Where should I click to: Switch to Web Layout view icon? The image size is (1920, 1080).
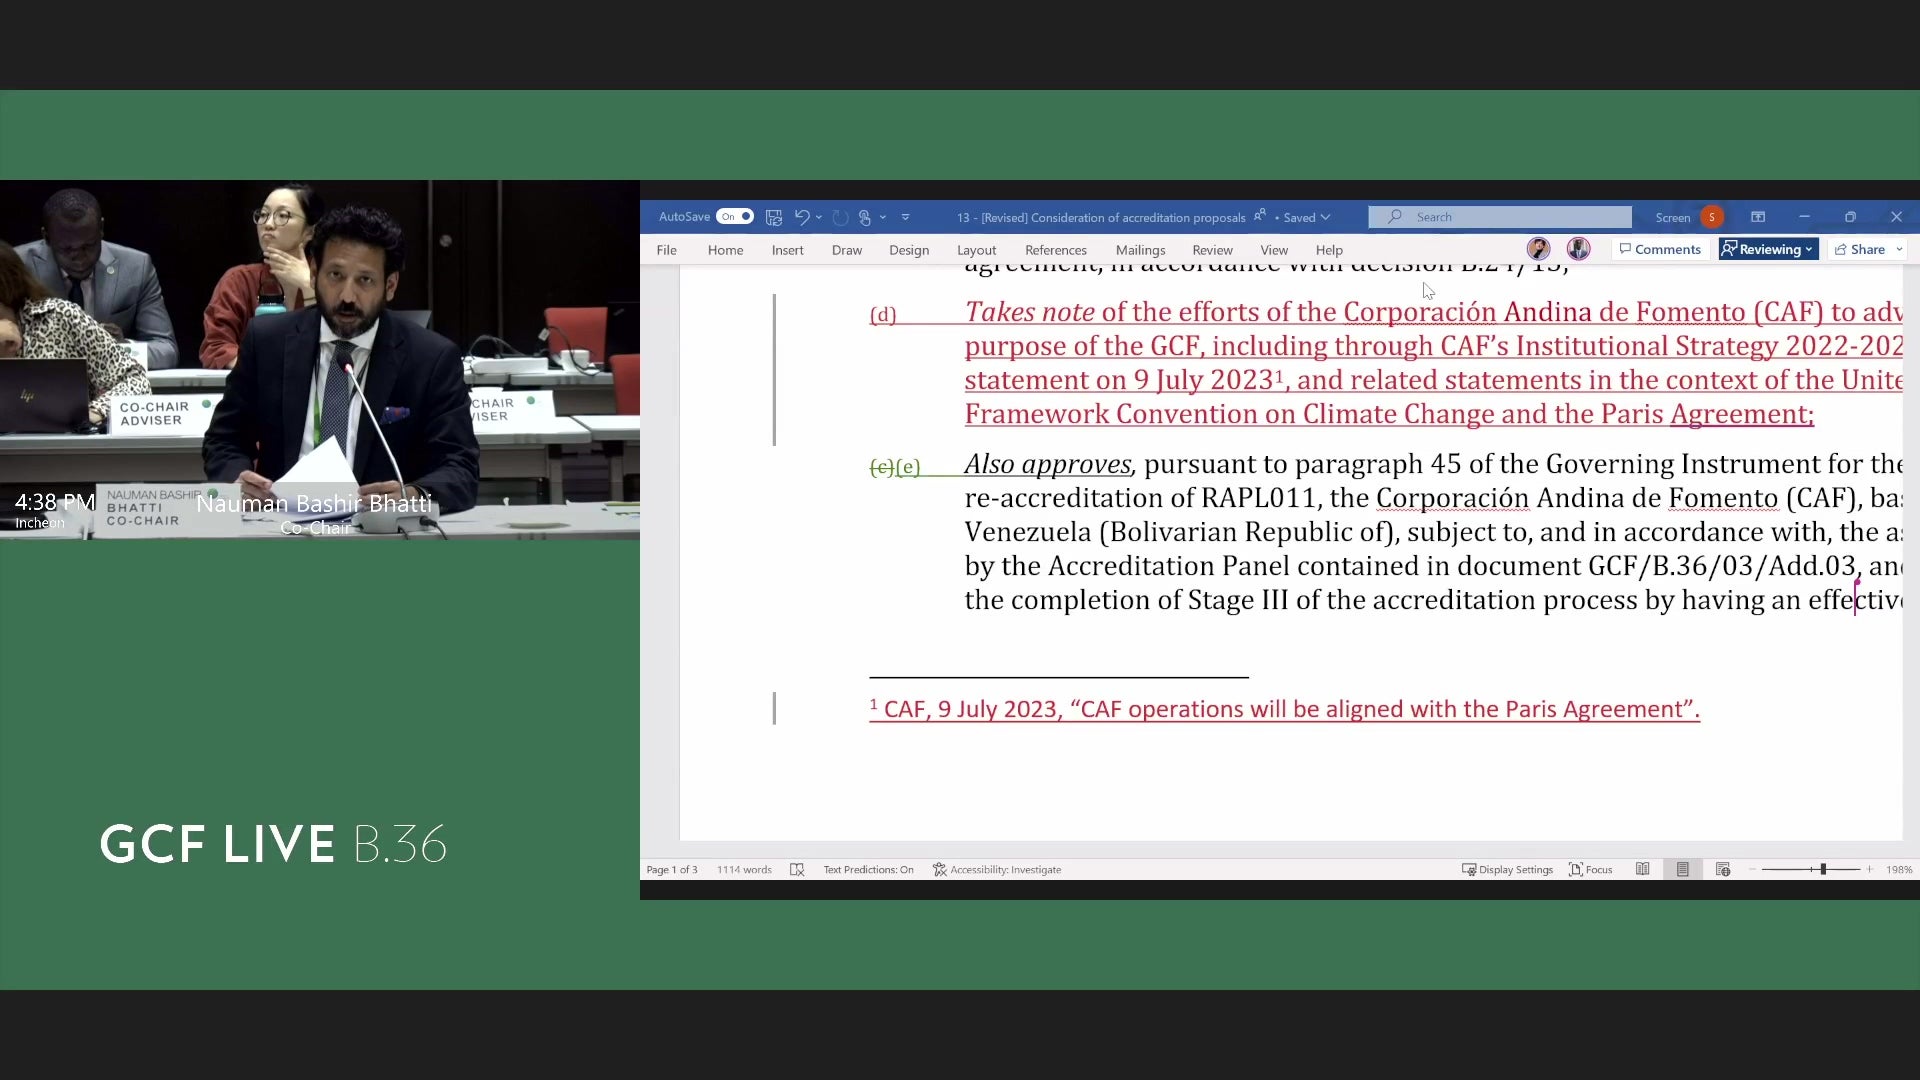click(1723, 870)
